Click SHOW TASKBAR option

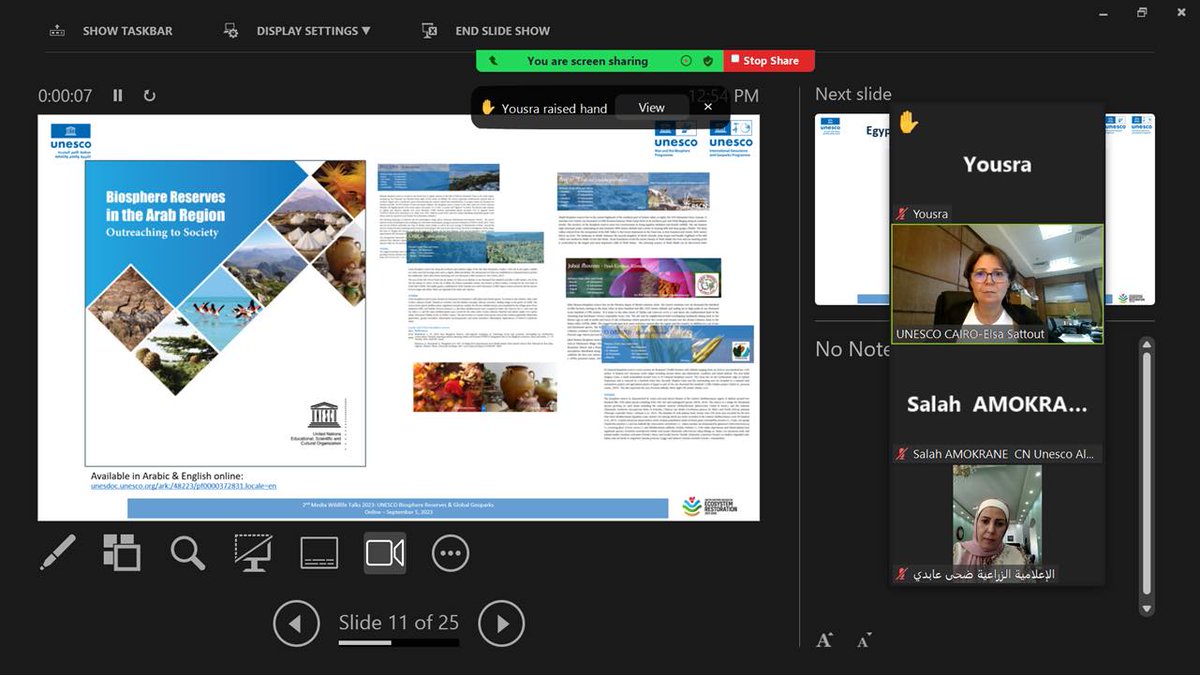127,31
